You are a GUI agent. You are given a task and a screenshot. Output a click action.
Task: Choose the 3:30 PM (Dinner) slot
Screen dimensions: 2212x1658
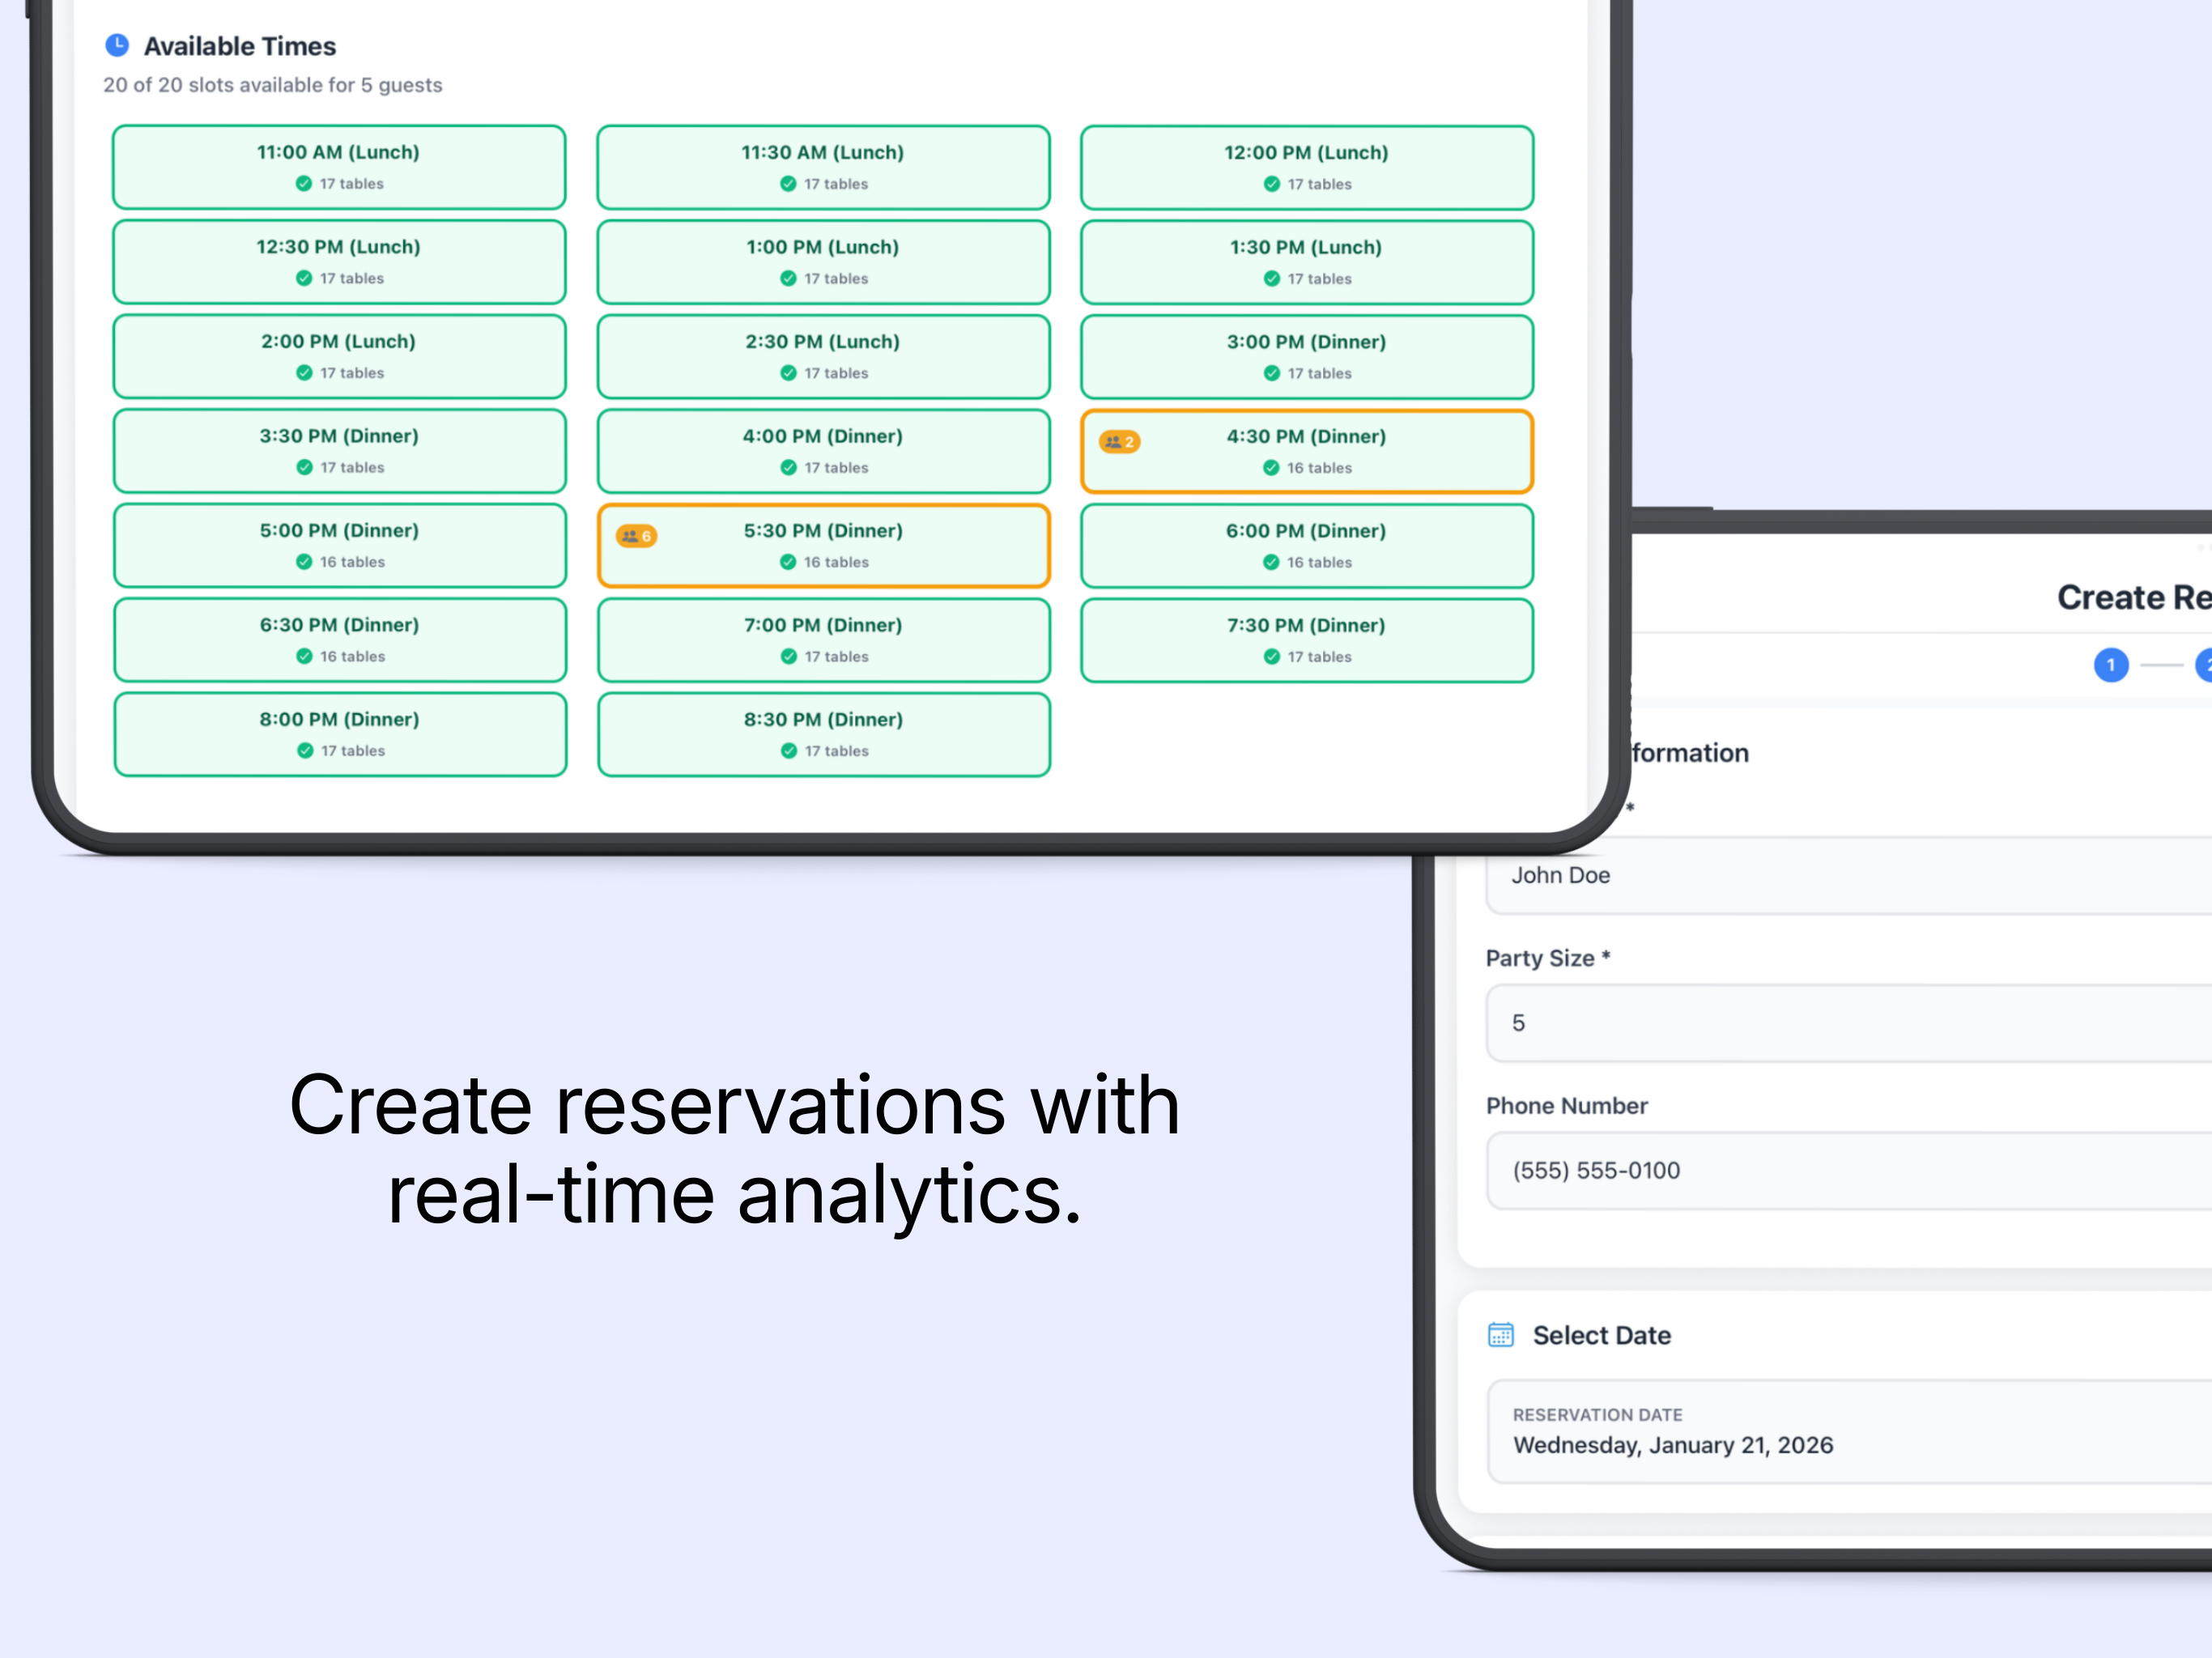point(339,451)
